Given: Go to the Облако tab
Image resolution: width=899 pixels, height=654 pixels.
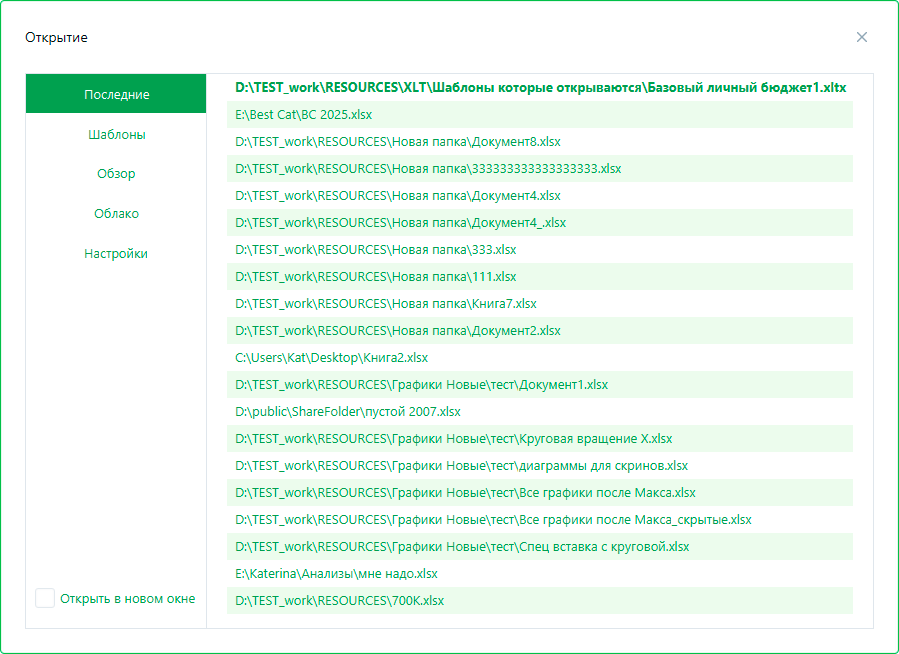Looking at the screenshot, I should tap(116, 214).
